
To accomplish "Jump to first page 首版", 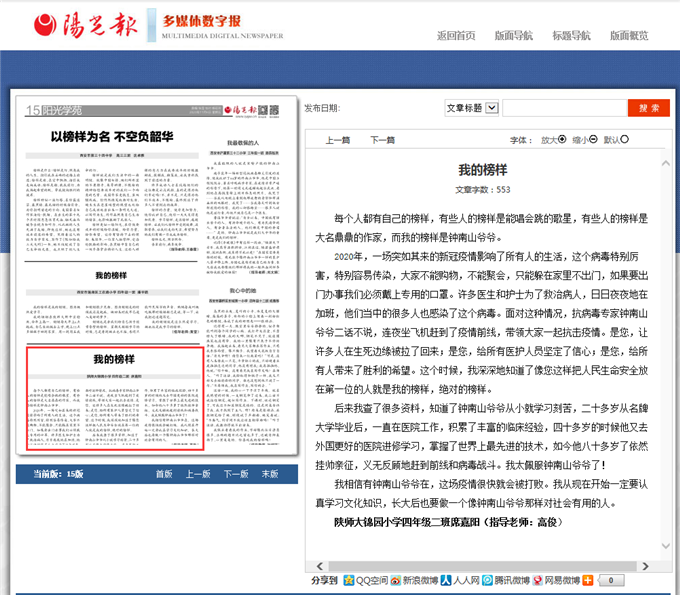I will (x=164, y=474).
